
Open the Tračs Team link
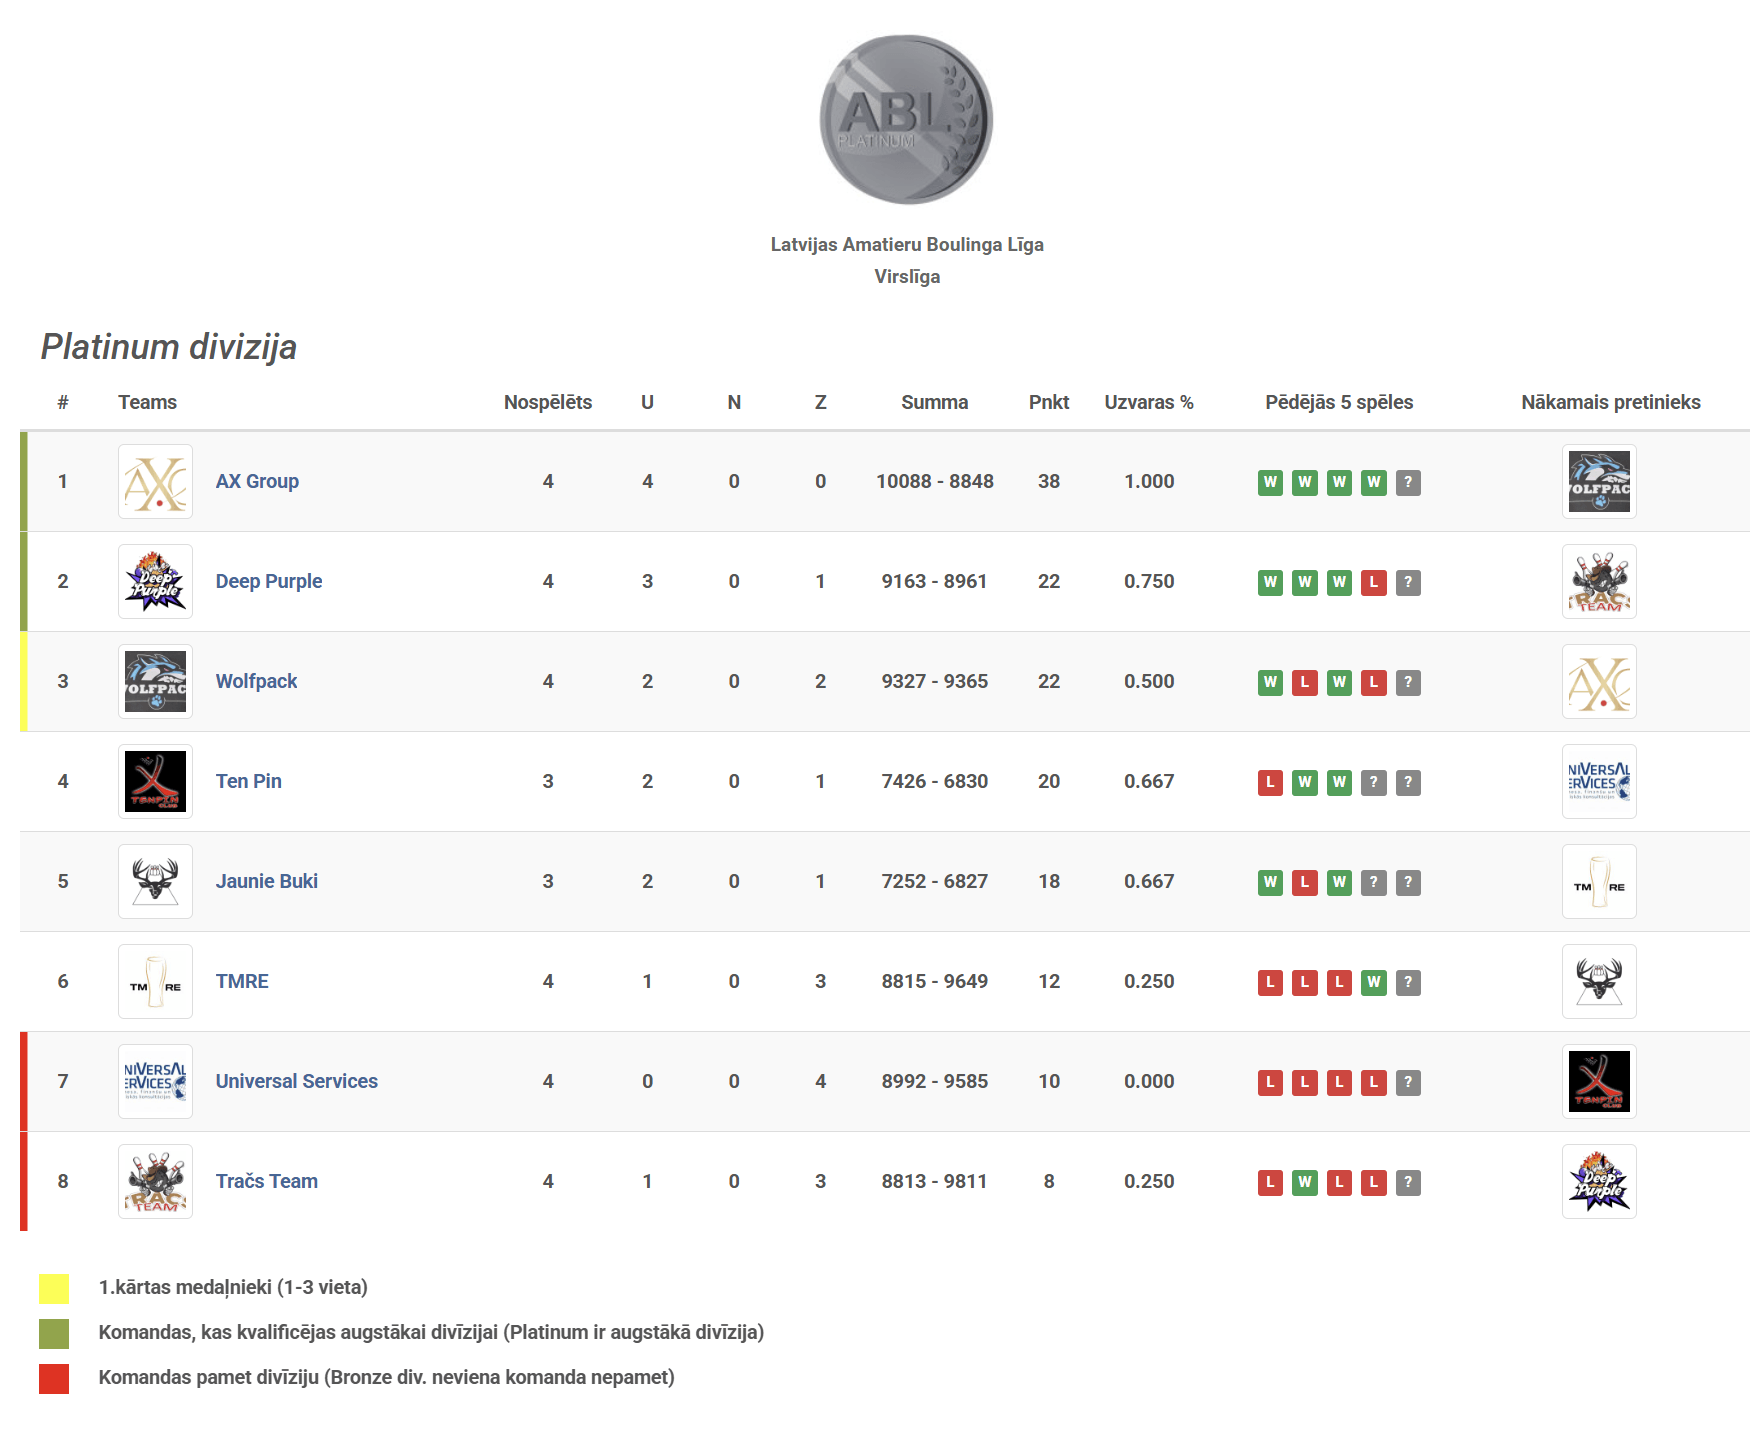267,1181
